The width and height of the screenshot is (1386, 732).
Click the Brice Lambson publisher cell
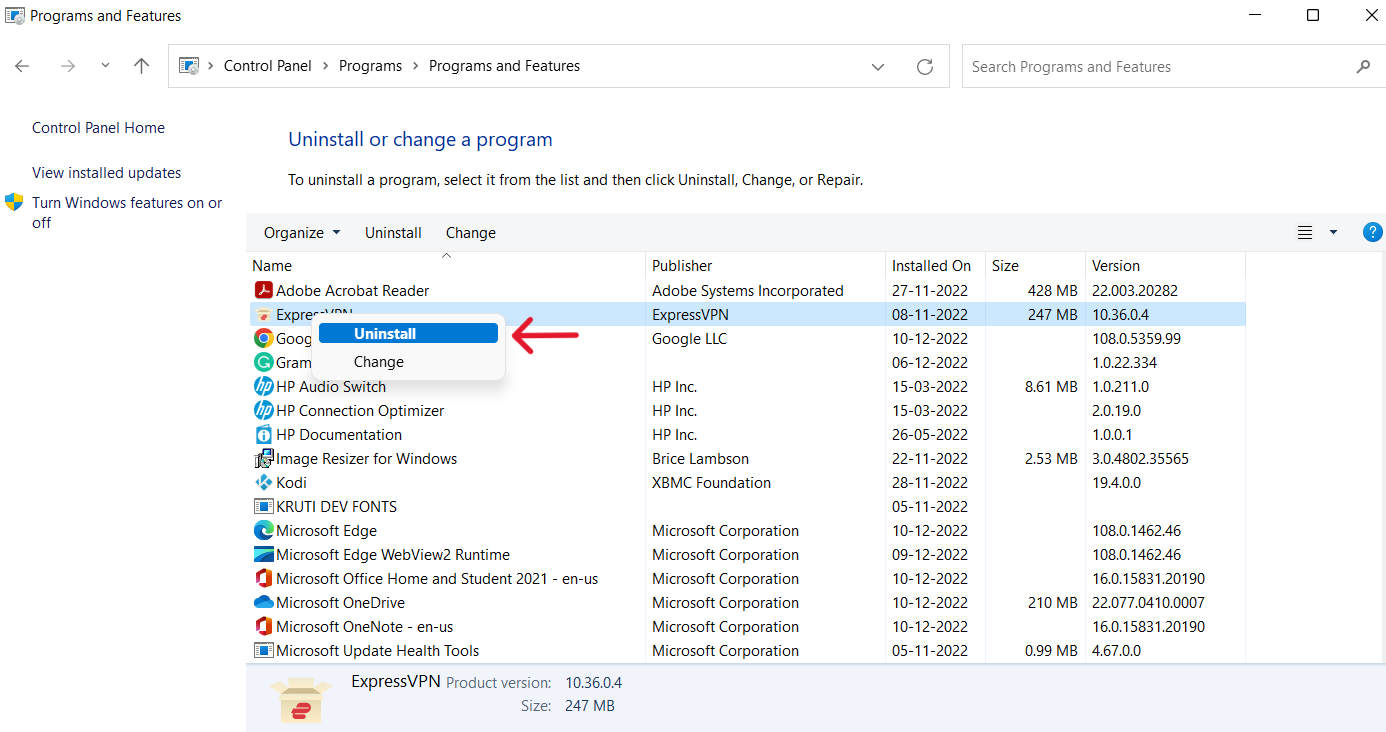[x=701, y=459]
